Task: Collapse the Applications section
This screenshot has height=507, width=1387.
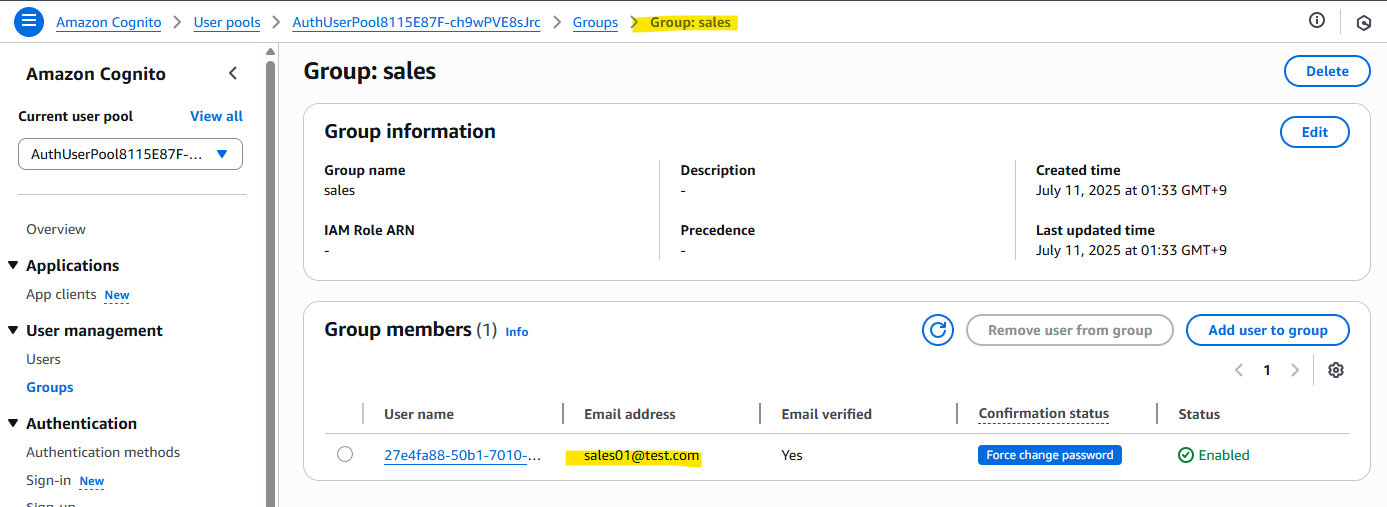Action: tap(13, 265)
